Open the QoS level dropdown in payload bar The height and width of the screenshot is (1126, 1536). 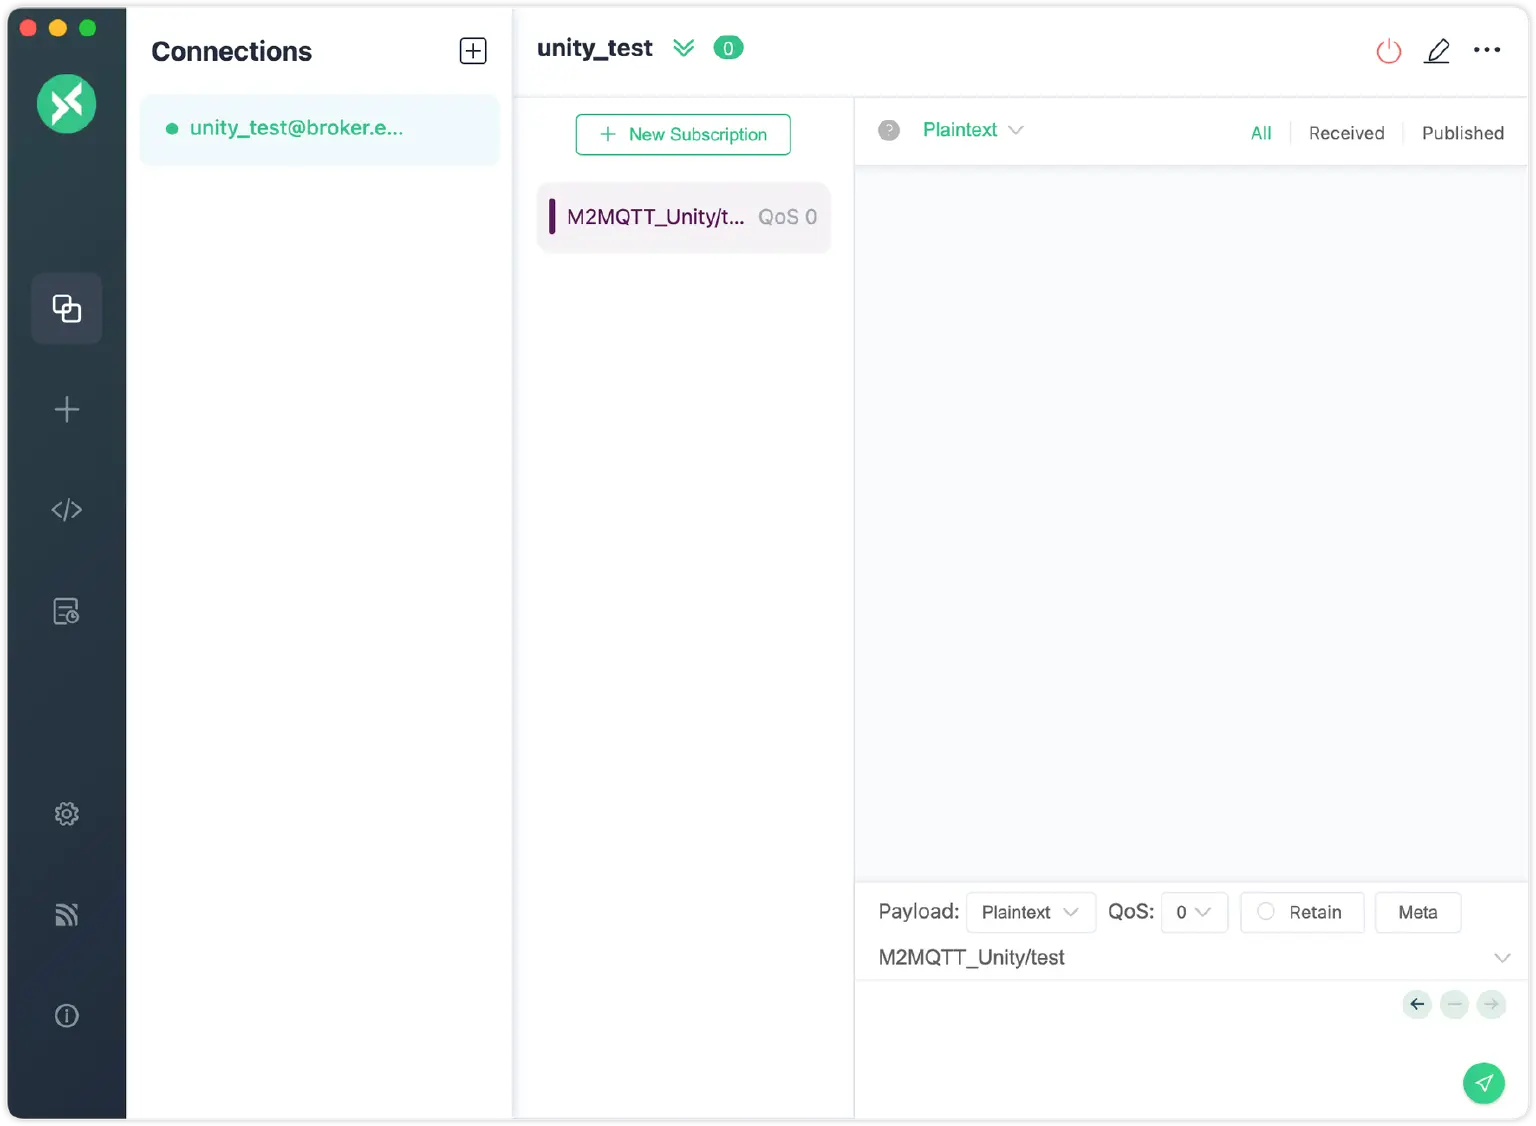click(x=1193, y=912)
